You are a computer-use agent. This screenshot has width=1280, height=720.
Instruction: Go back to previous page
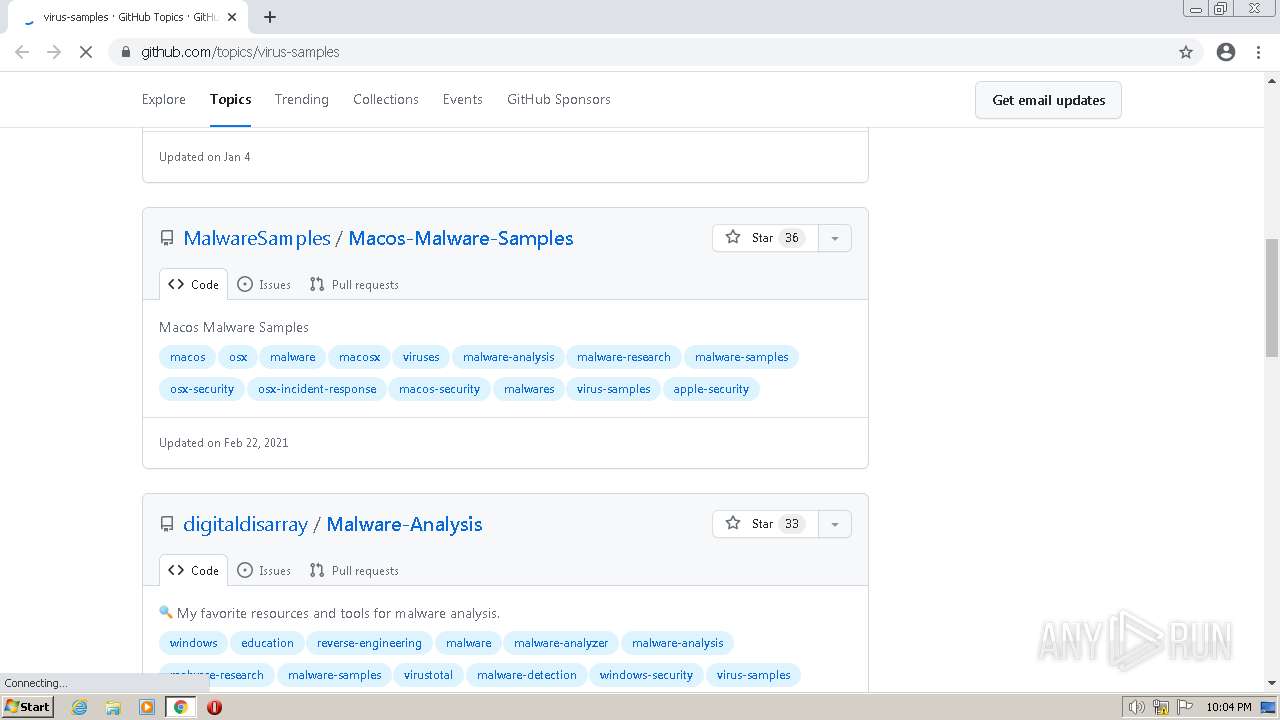pyautogui.click(x=22, y=52)
